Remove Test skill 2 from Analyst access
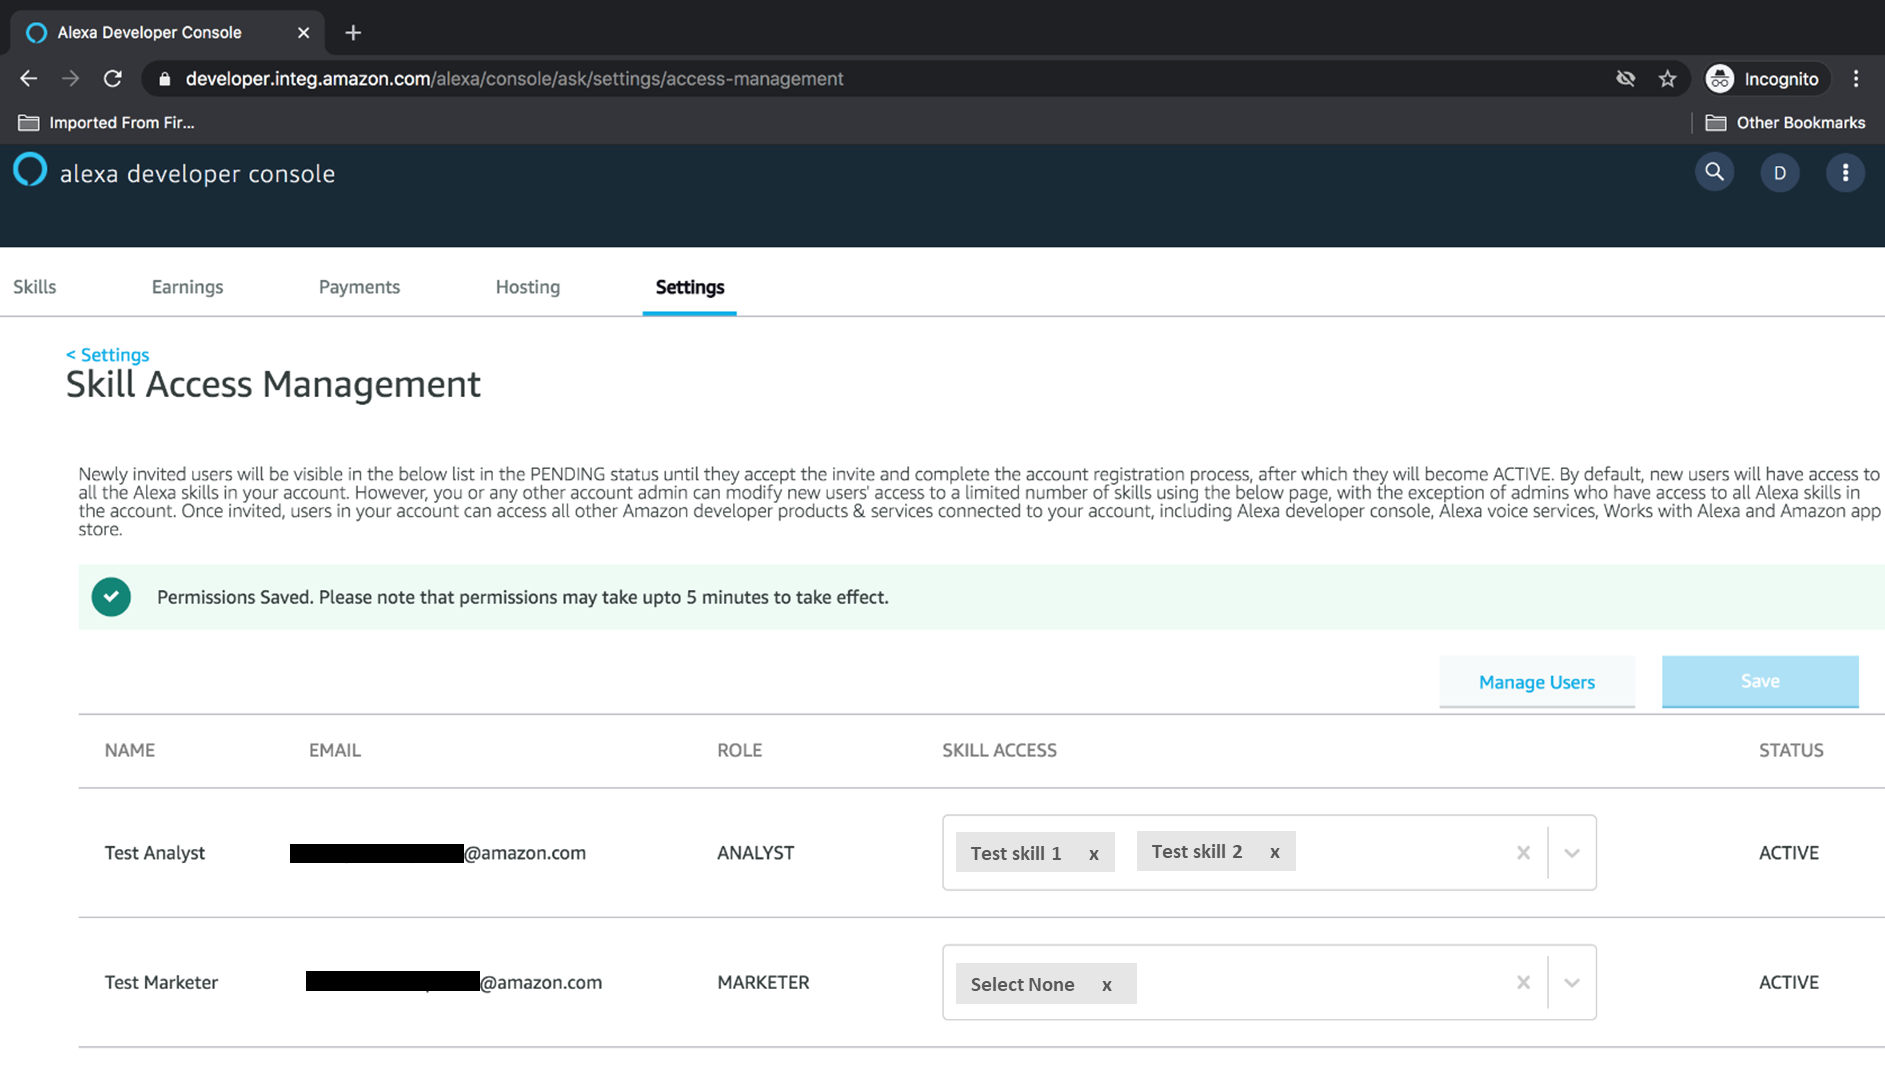1885x1068 pixels. 1274,852
